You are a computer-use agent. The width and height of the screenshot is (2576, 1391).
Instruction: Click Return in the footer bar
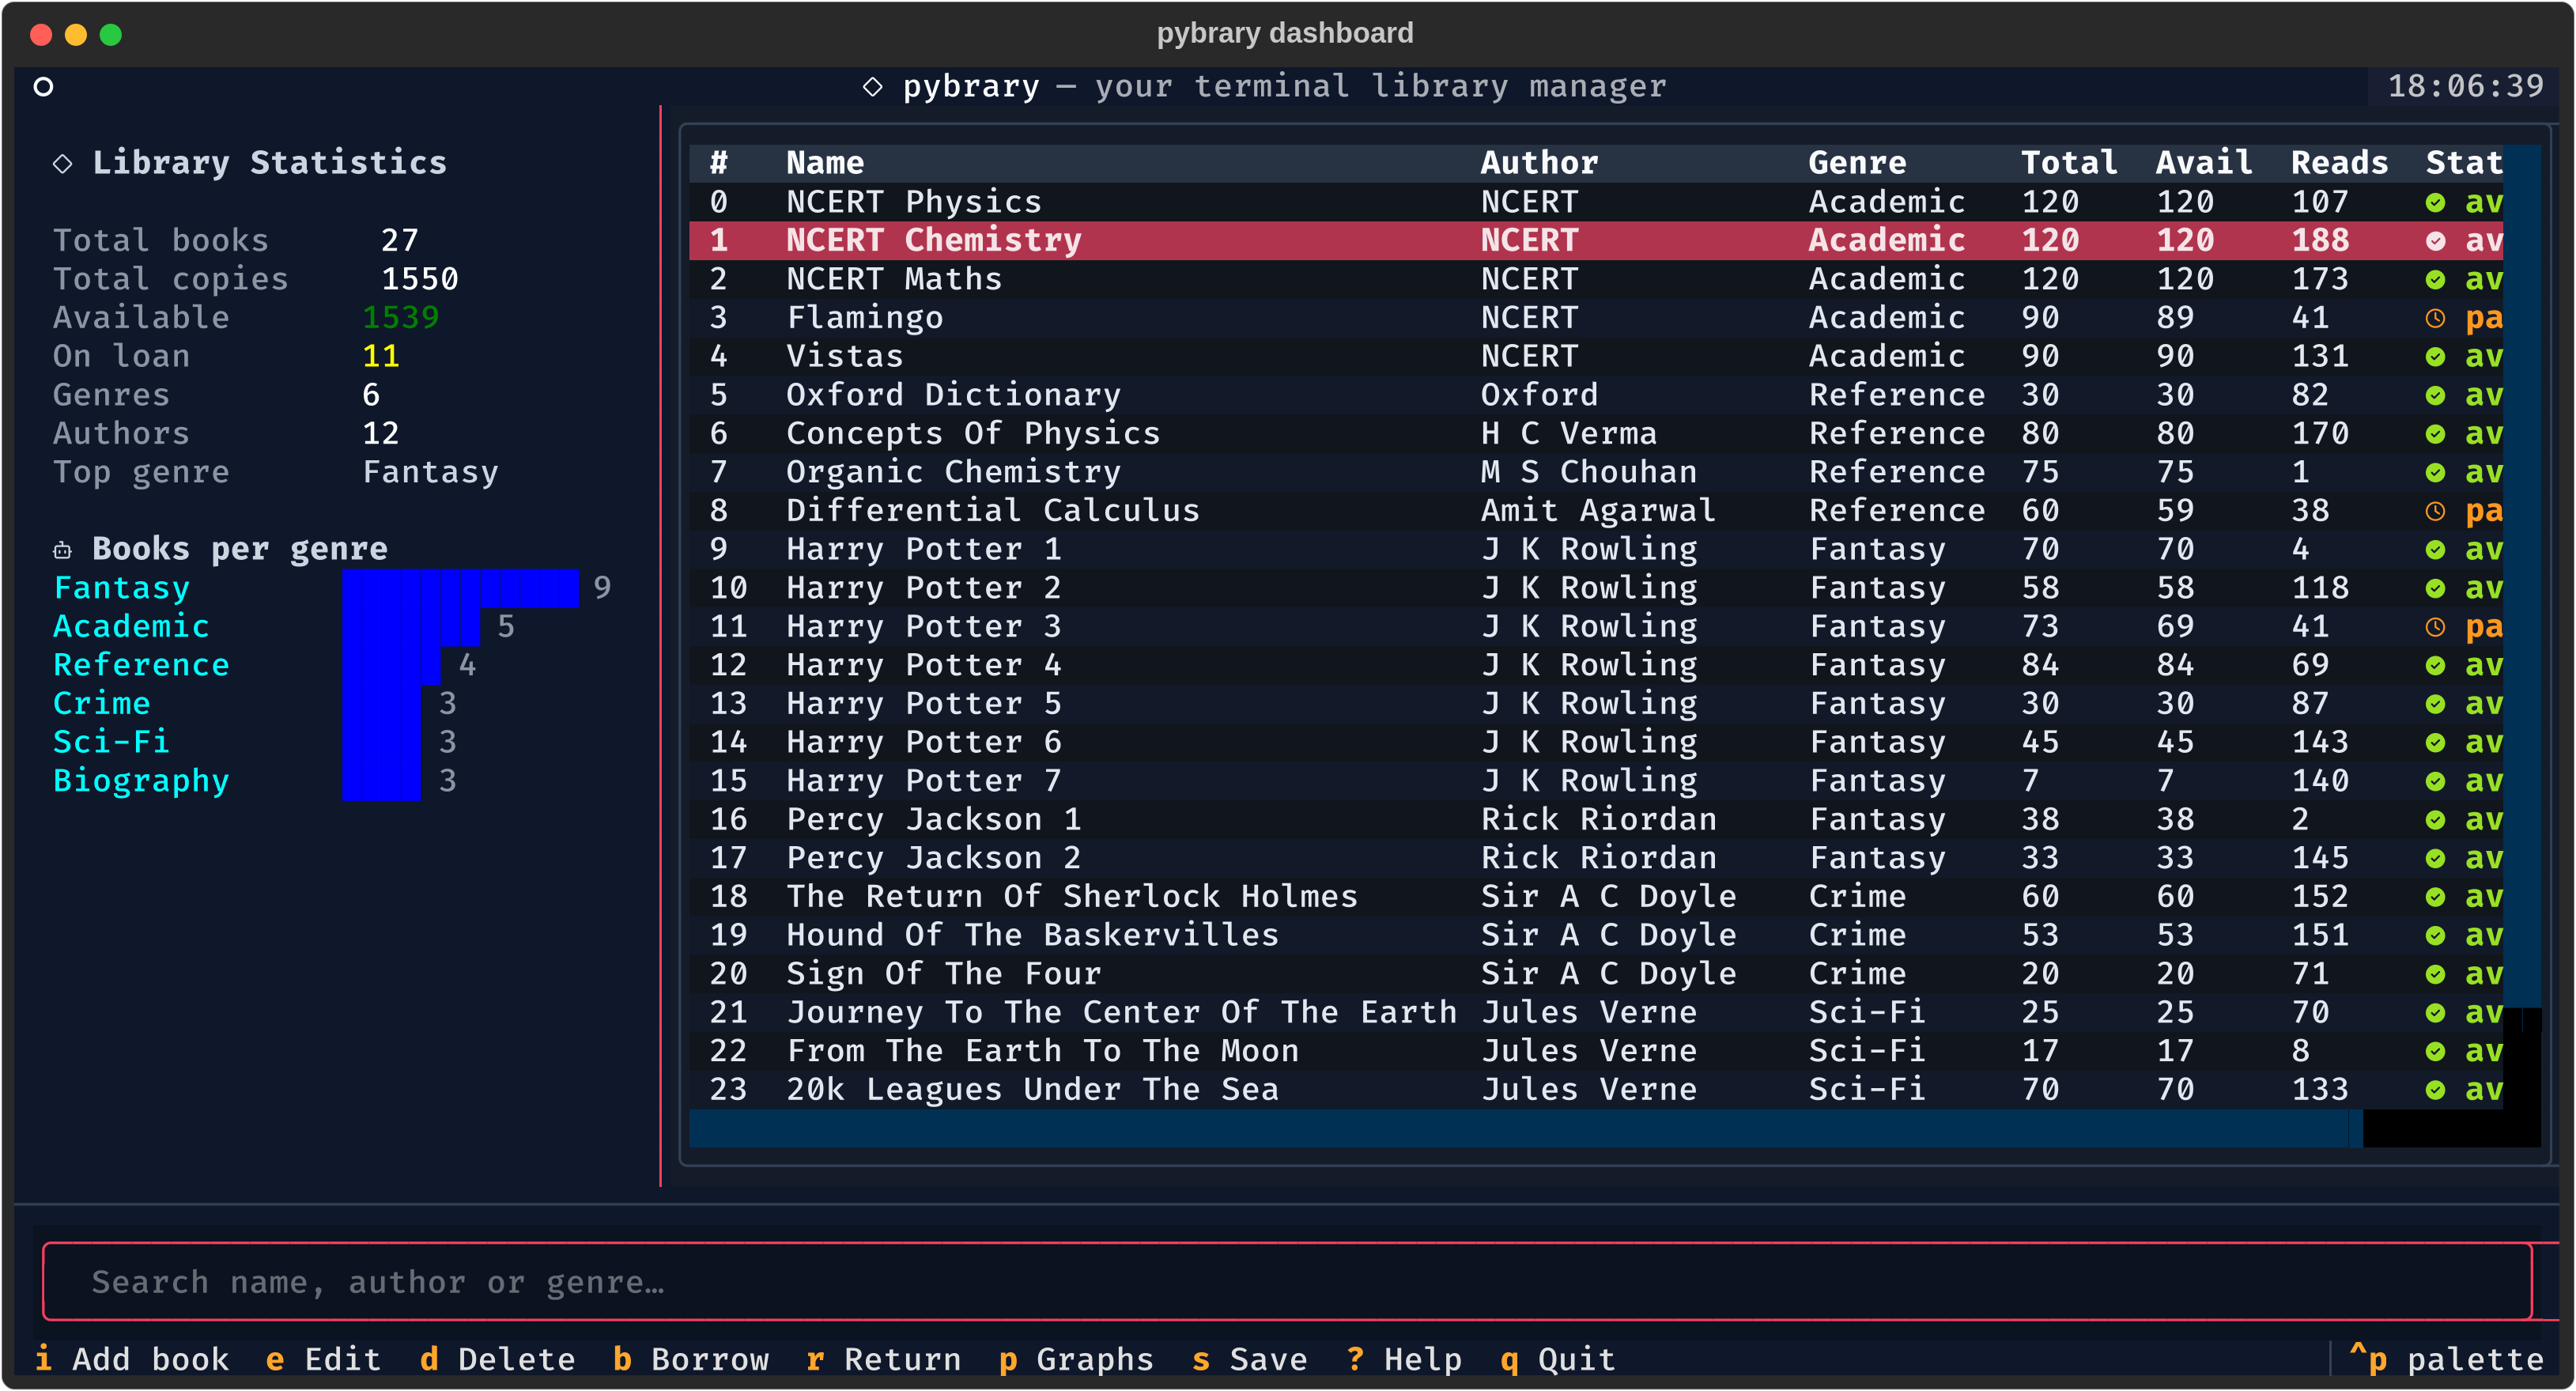[883, 1360]
